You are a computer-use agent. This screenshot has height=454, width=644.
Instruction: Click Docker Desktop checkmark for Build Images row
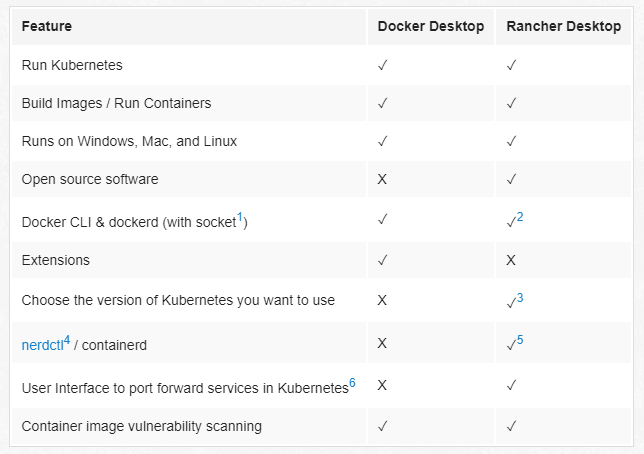click(x=382, y=103)
